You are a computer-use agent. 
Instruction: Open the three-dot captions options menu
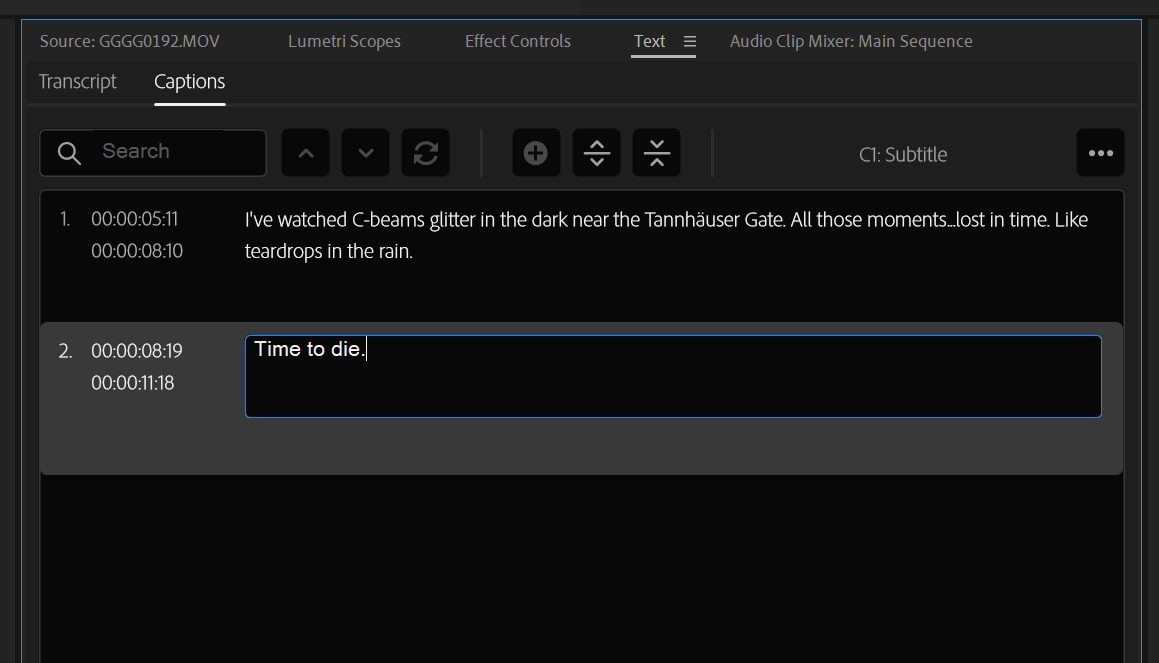pos(1101,153)
